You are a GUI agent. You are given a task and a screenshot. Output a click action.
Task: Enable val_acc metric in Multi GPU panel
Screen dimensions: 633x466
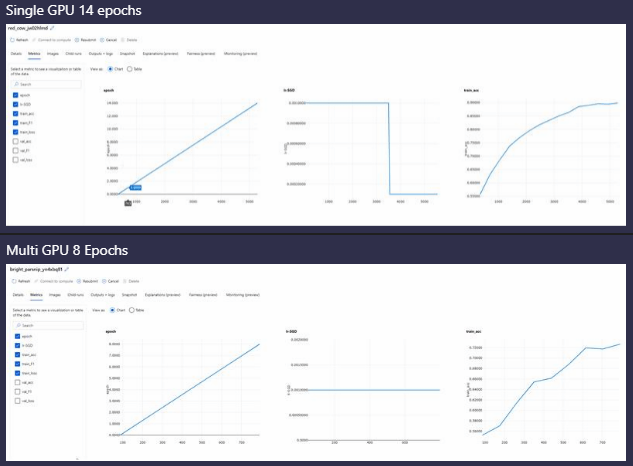(17, 382)
